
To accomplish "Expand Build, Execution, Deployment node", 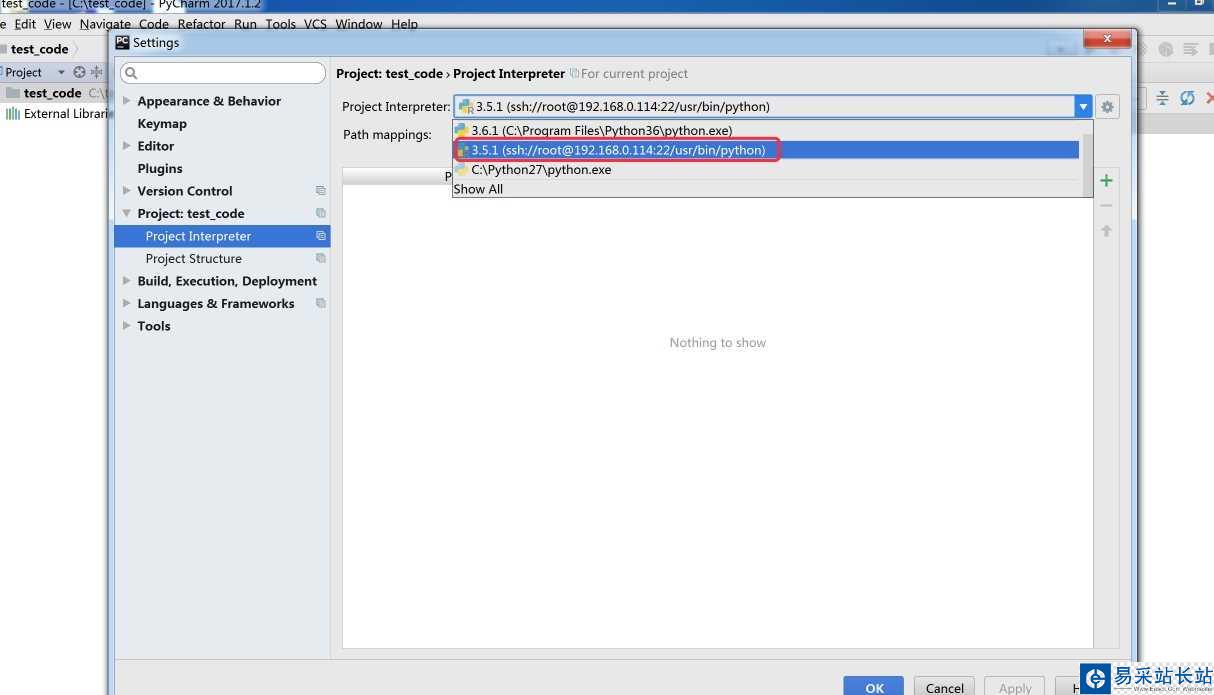I will 127,281.
